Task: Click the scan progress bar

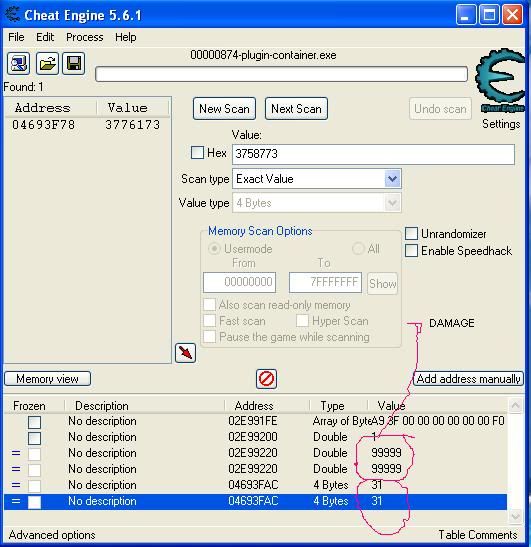Action: 282,74
